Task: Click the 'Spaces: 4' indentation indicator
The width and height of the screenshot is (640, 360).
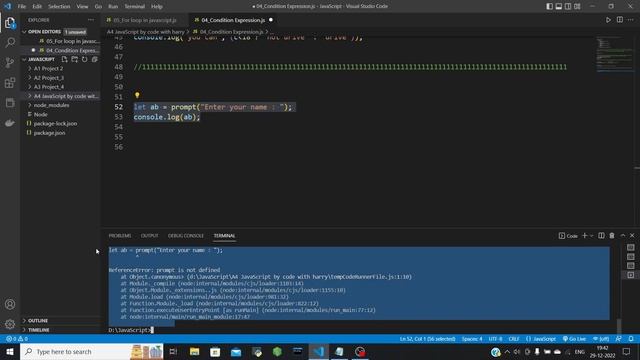Action: (472, 339)
